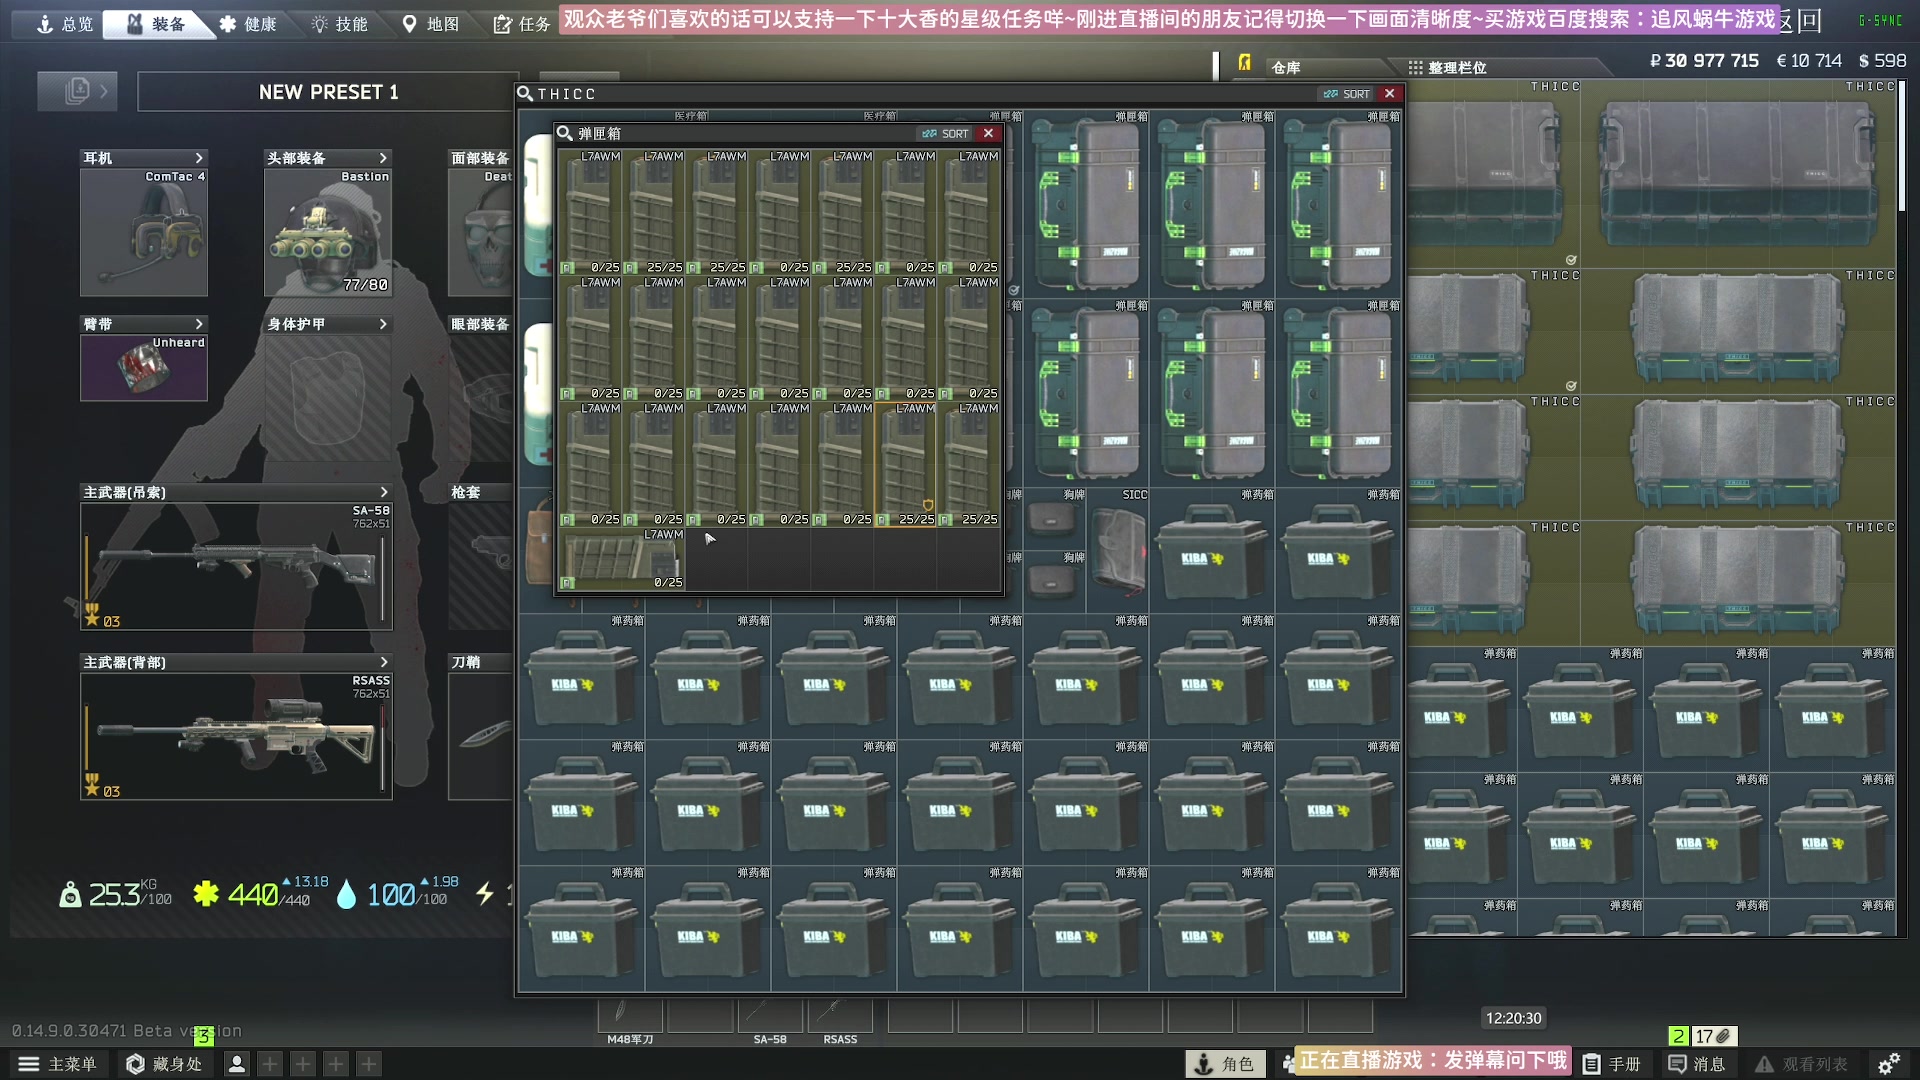The image size is (1920, 1080).
Task: Select the highlighted orange-bordered L7AWM magazine
Action: [x=906, y=465]
